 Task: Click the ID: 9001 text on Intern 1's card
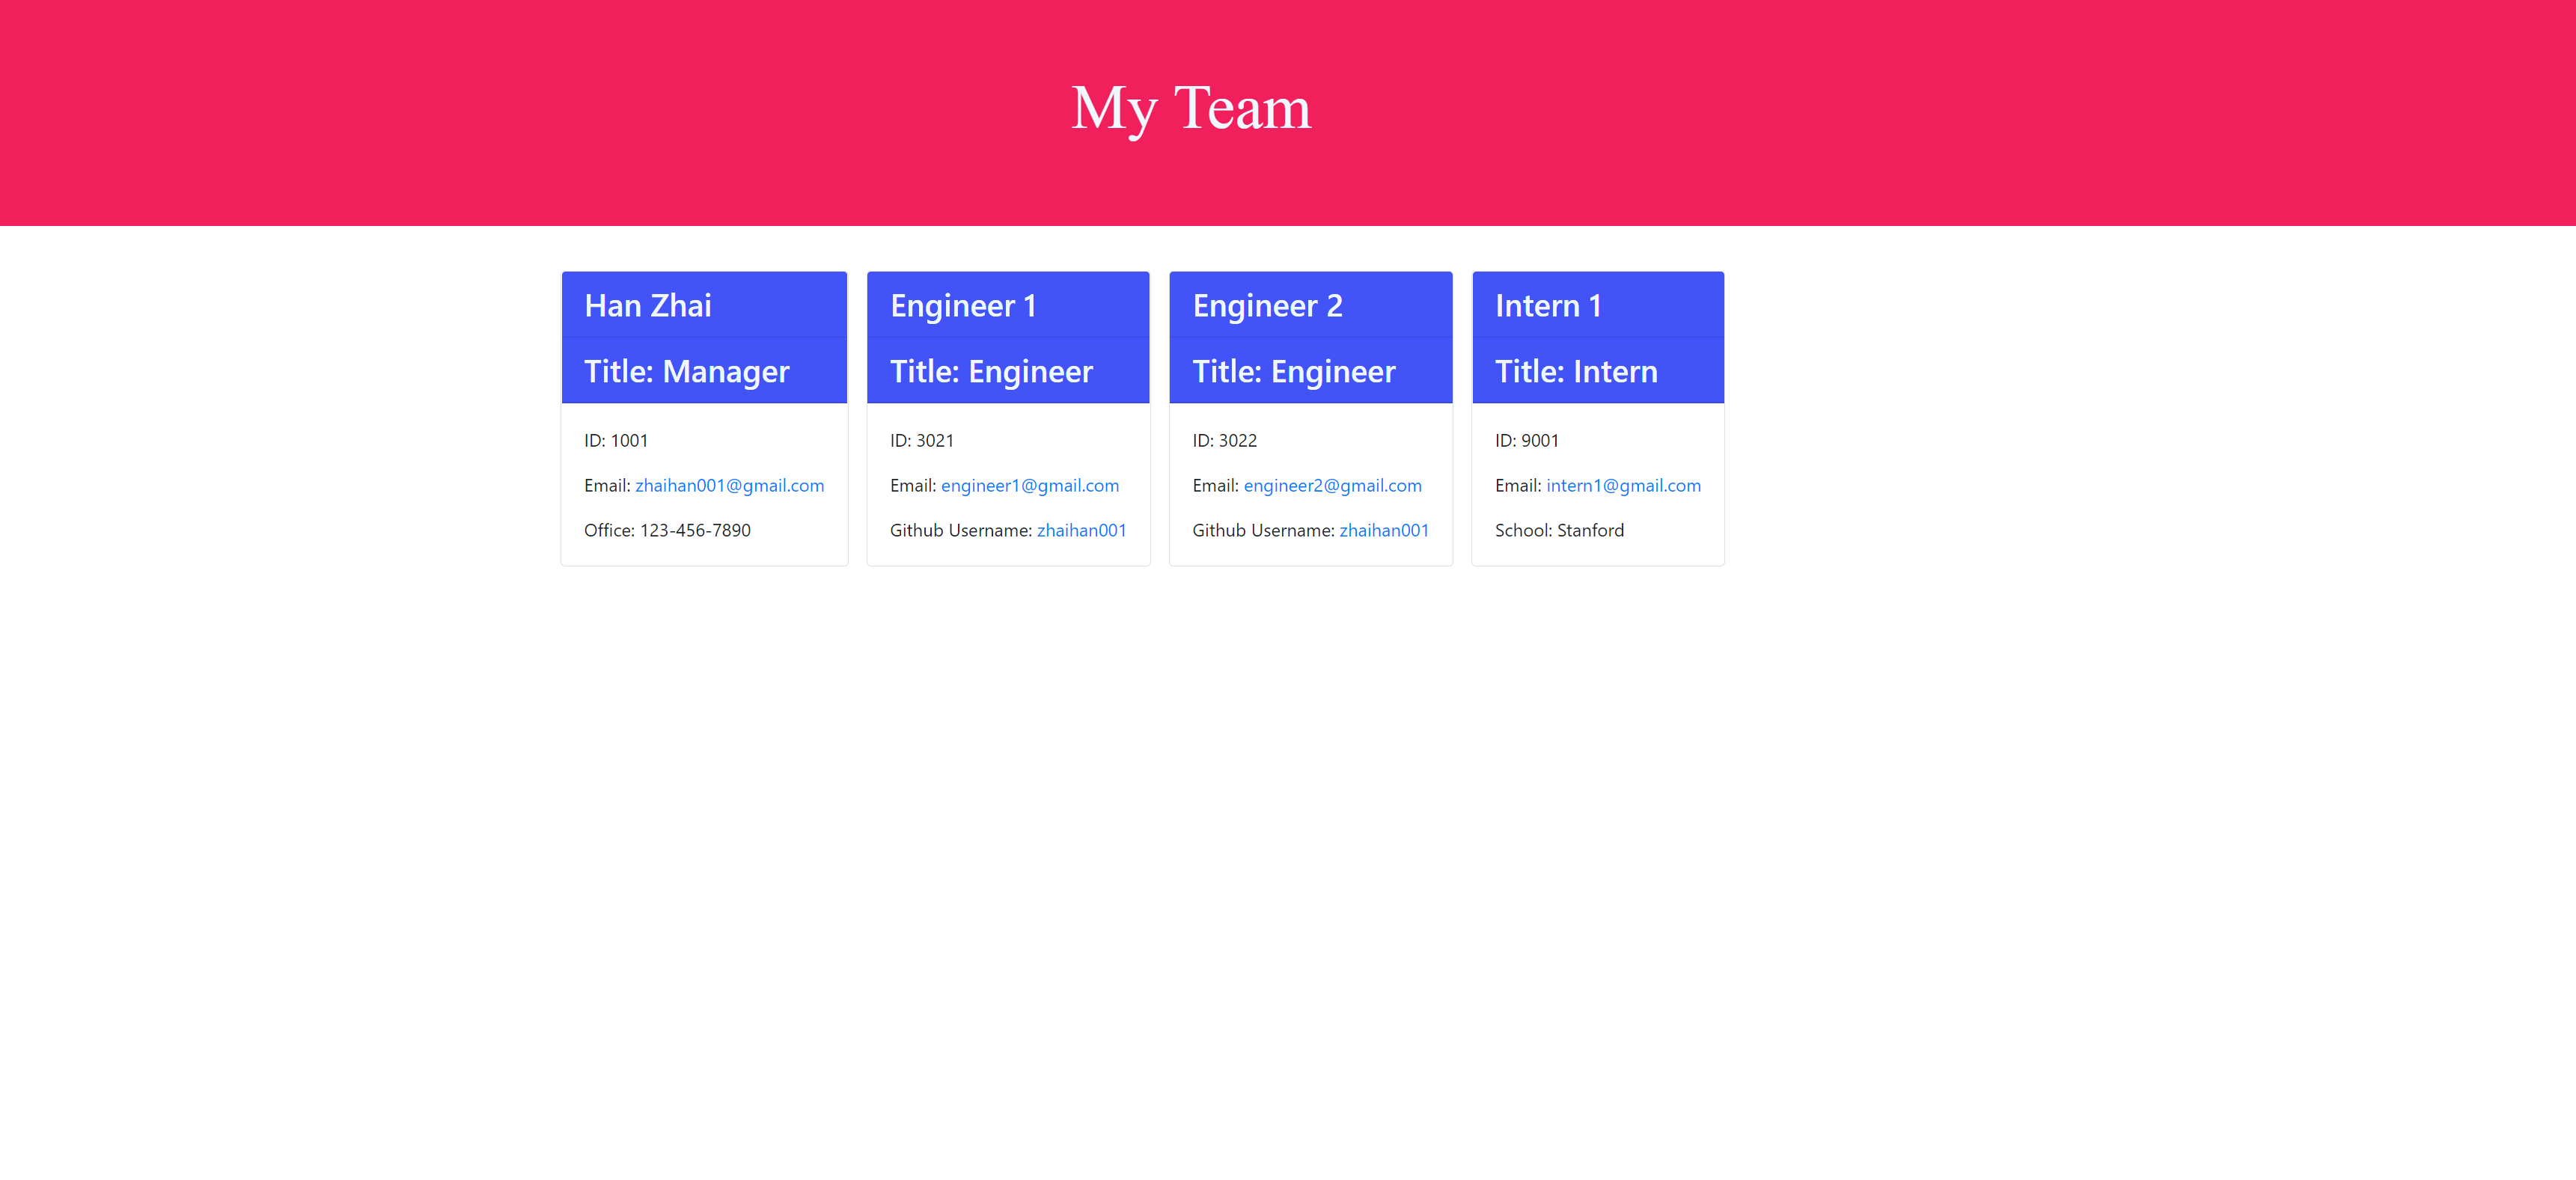pyautogui.click(x=1527, y=440)
